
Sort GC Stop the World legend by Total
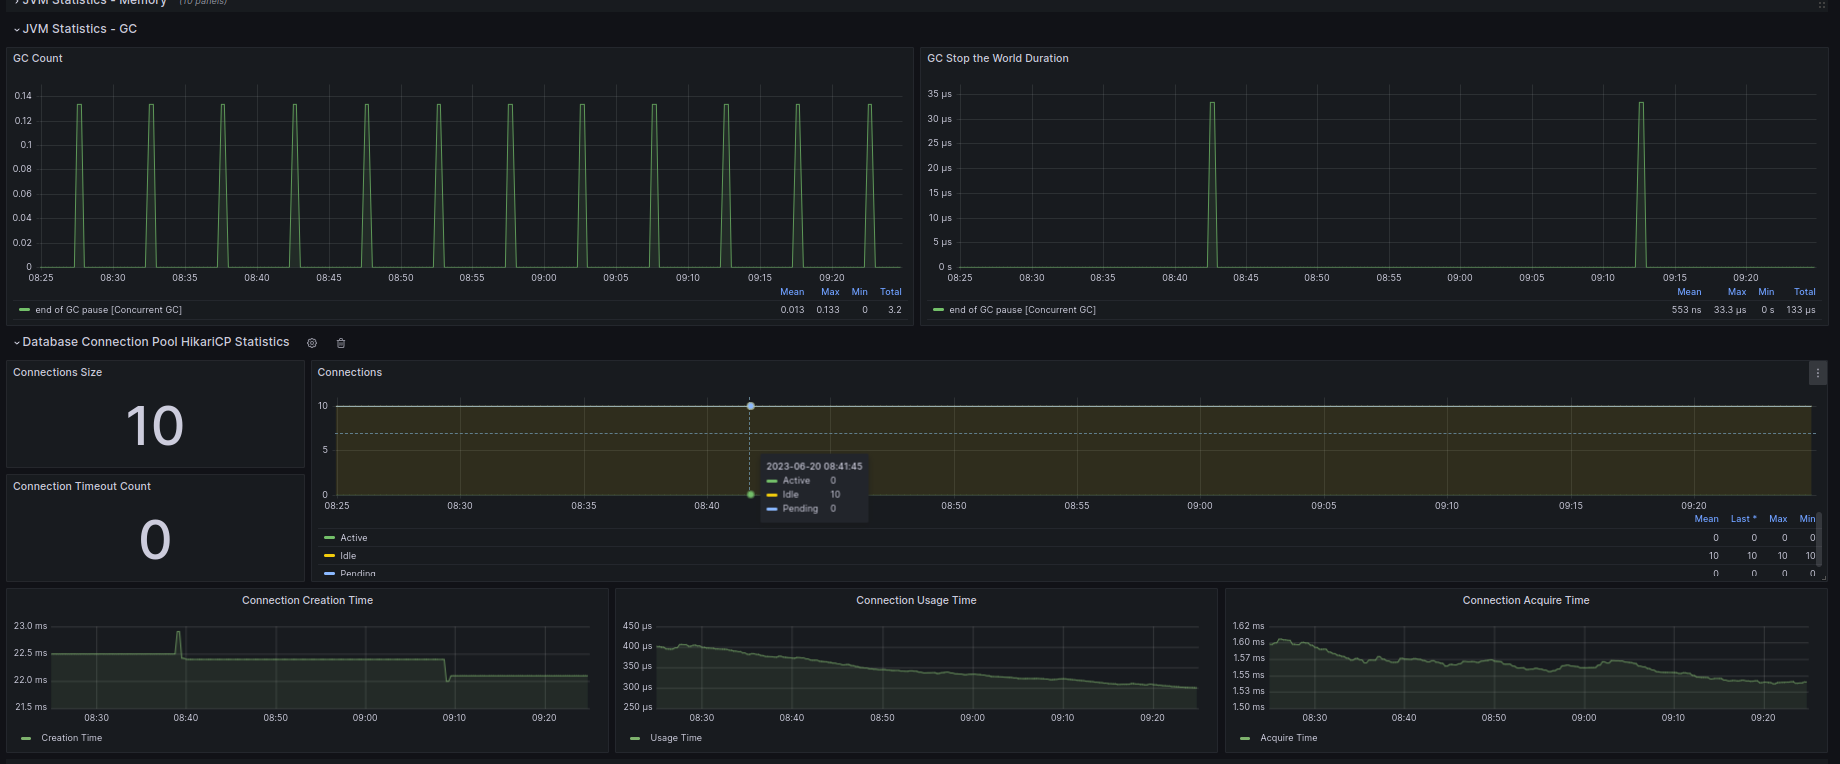(x=1804, y=292)
